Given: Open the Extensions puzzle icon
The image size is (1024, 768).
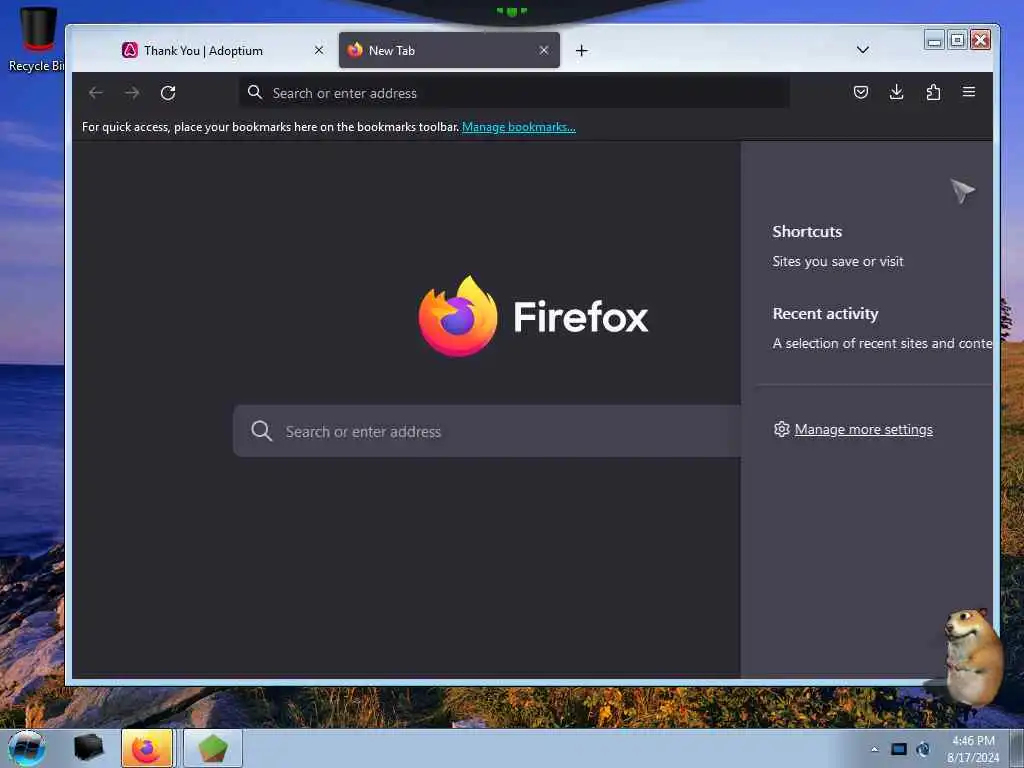Looking at the screenshot, I should 933,92.
